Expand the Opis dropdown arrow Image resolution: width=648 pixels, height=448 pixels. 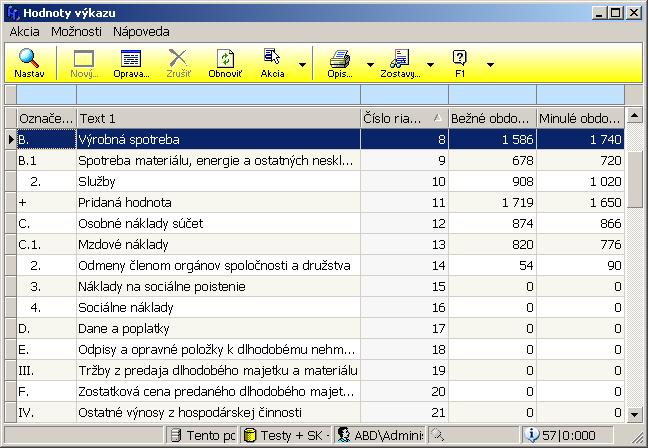tap(370, 64)
